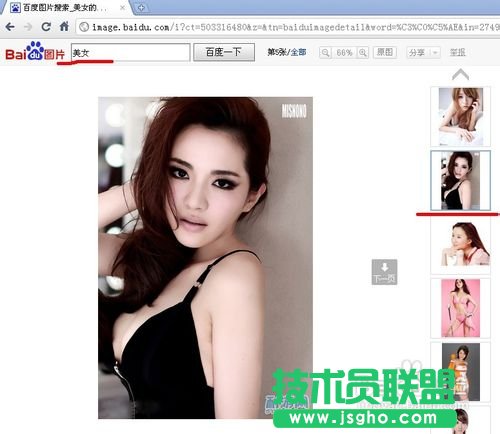Viewport: 500px width, 434px height.
Task: Open a new browser tab
Action: tap(141, 7)
